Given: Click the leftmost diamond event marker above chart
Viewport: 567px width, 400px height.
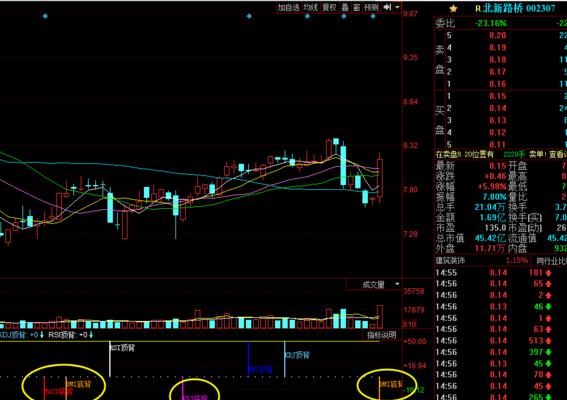Looking at the screenshot, I should (45, 16).
